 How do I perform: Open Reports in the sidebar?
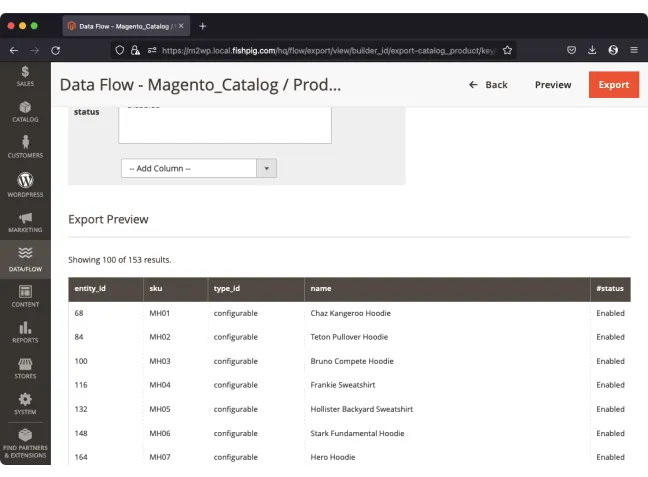coord(25,332)
